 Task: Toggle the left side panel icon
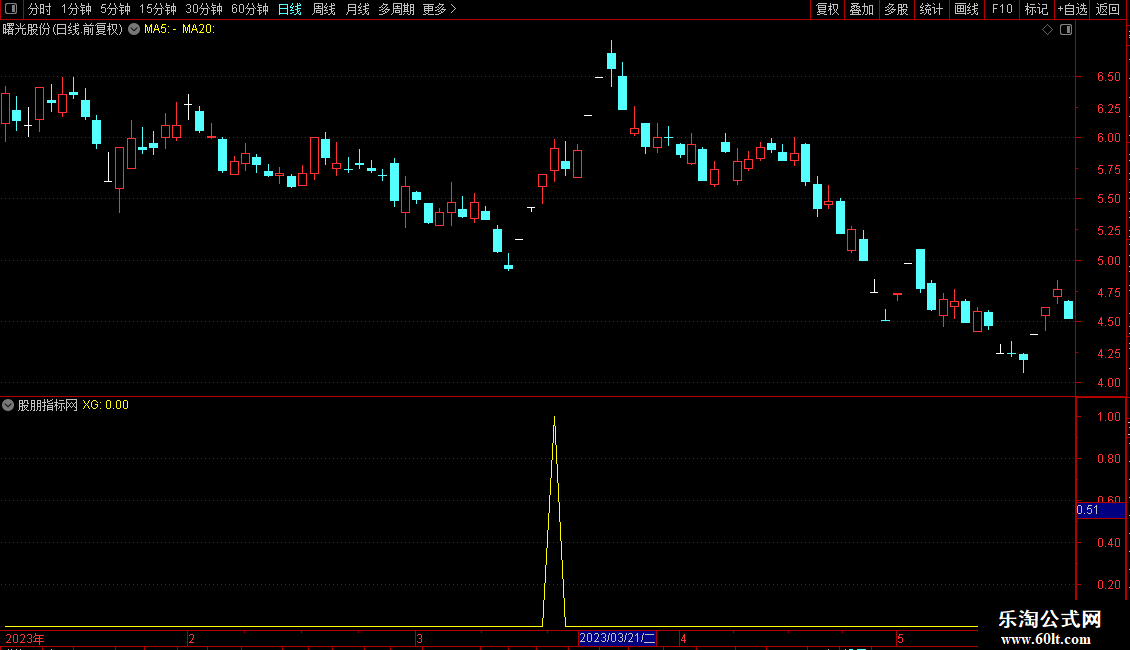(x=11, y=9)
